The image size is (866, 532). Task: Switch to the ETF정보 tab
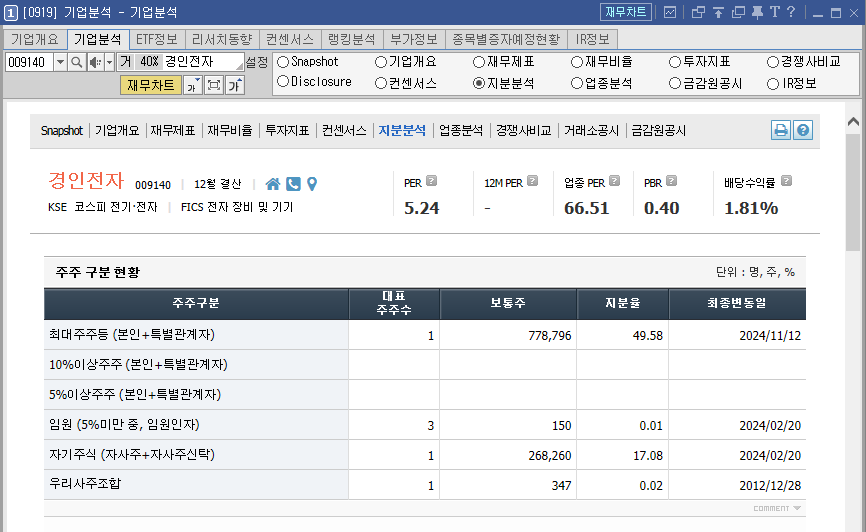click(157, 39)
